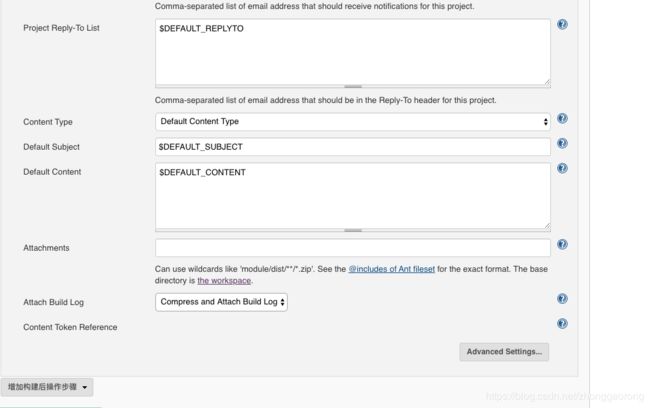
Task: Show help for Default Subject field
Action: tap(562, 143)
